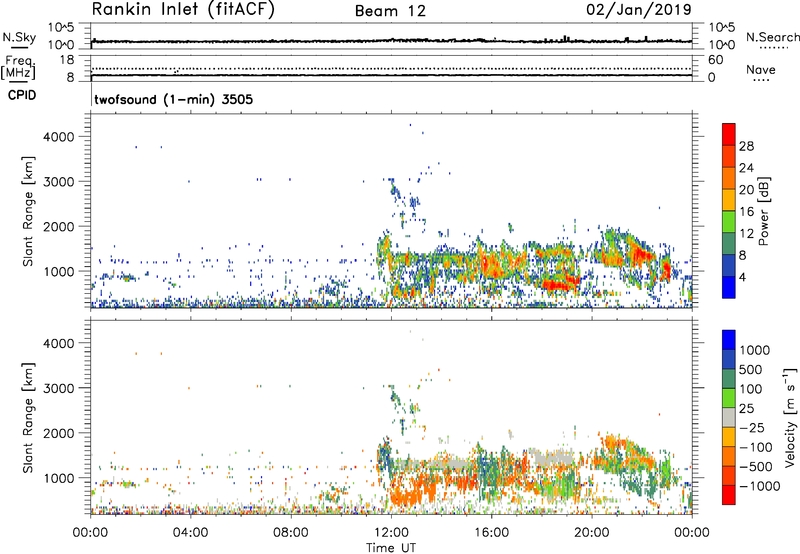Click the "Nave" legend label
Viewport: 800px width, 554px height.
click(760, 70)
